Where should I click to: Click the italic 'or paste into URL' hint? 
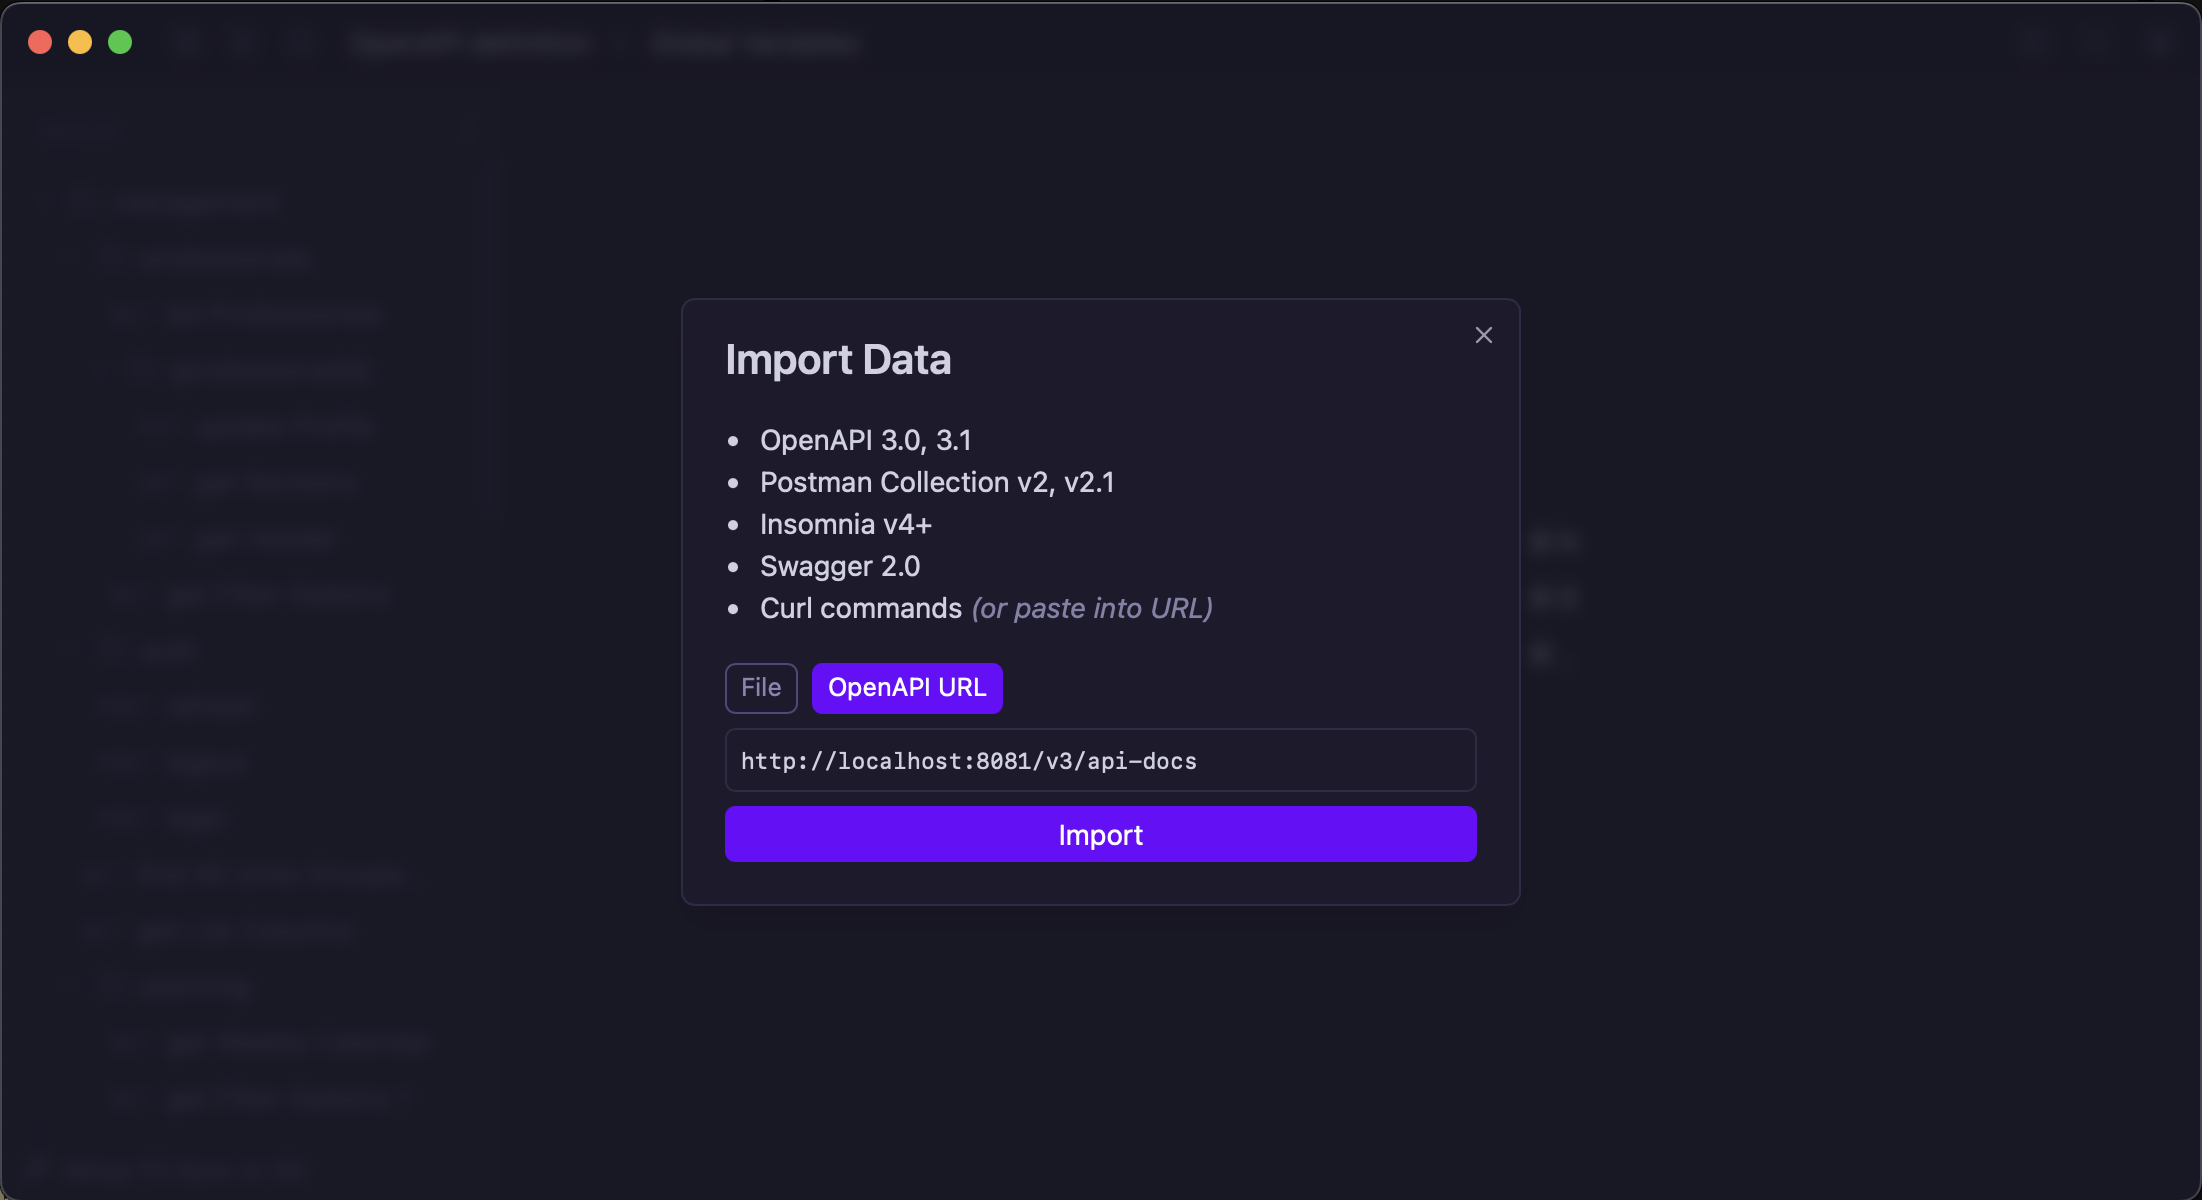pos(1092,609)
